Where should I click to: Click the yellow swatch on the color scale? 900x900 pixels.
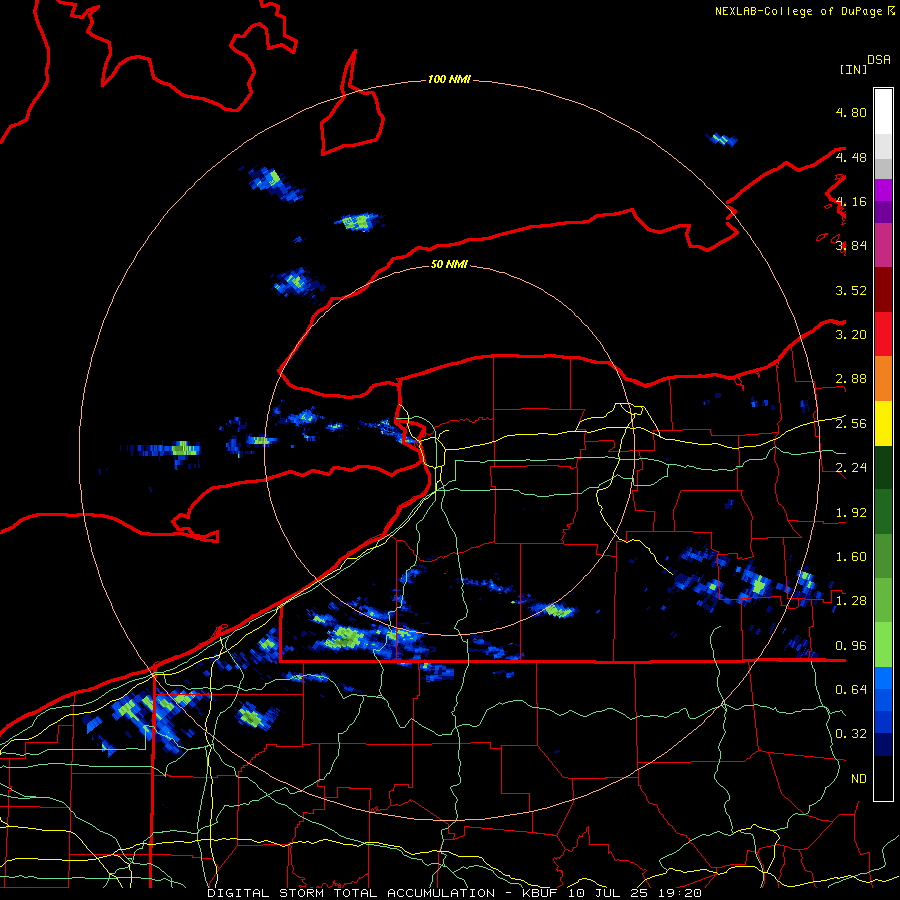click(x=883, y=423)
